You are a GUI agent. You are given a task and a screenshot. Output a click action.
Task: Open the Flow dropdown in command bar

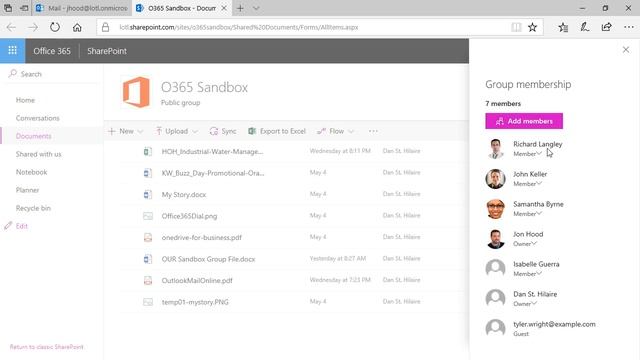coord(336,131)
